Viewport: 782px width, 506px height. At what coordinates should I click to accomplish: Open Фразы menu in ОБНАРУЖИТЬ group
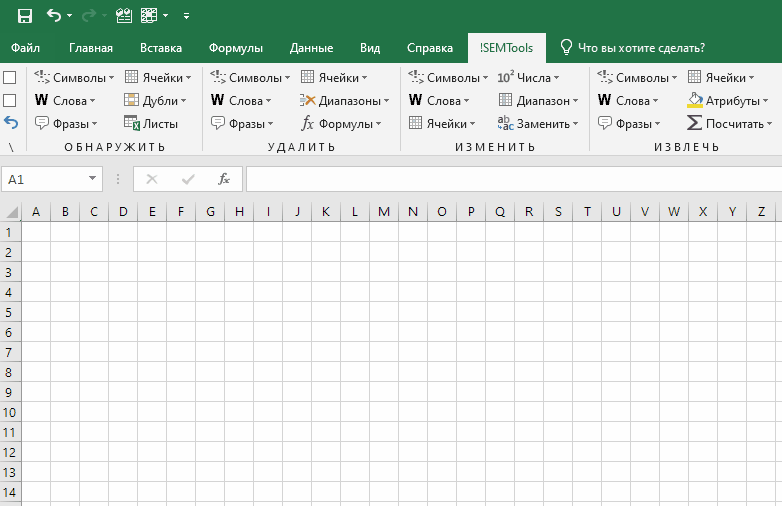66,124
